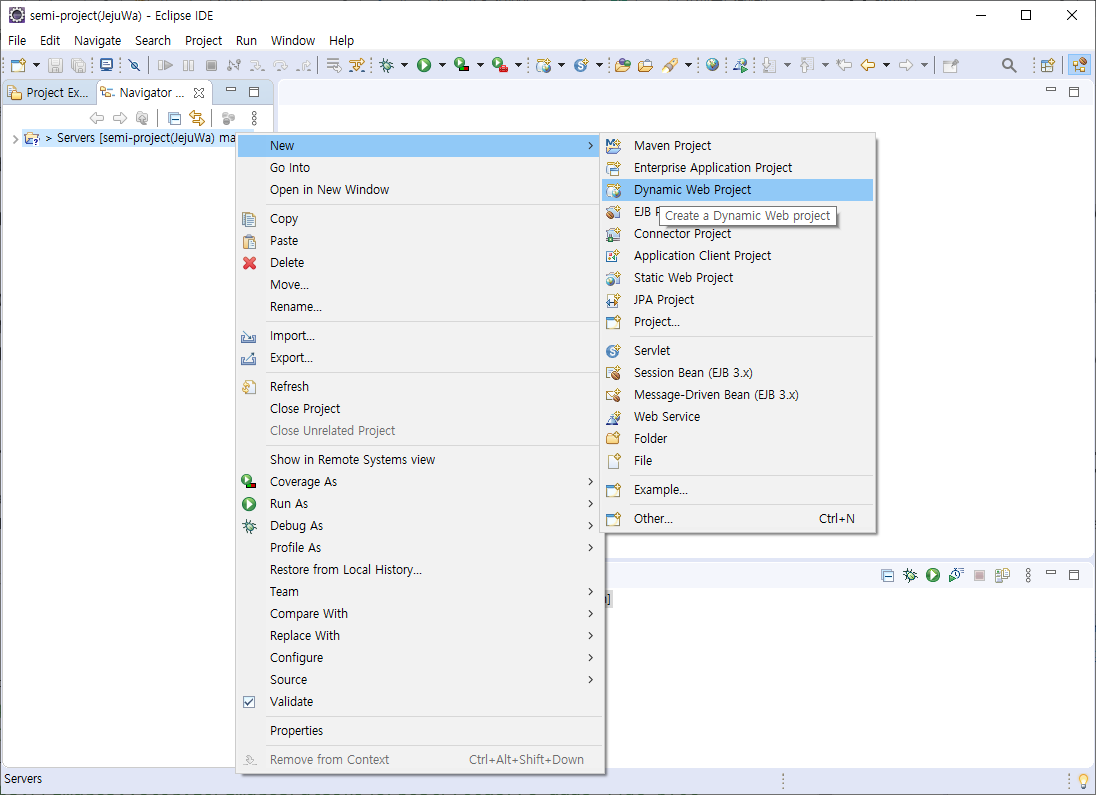1096x795 pixels.
Task: Open dropdown arrow next to Debug bug icon
Action: click(404, 65)
